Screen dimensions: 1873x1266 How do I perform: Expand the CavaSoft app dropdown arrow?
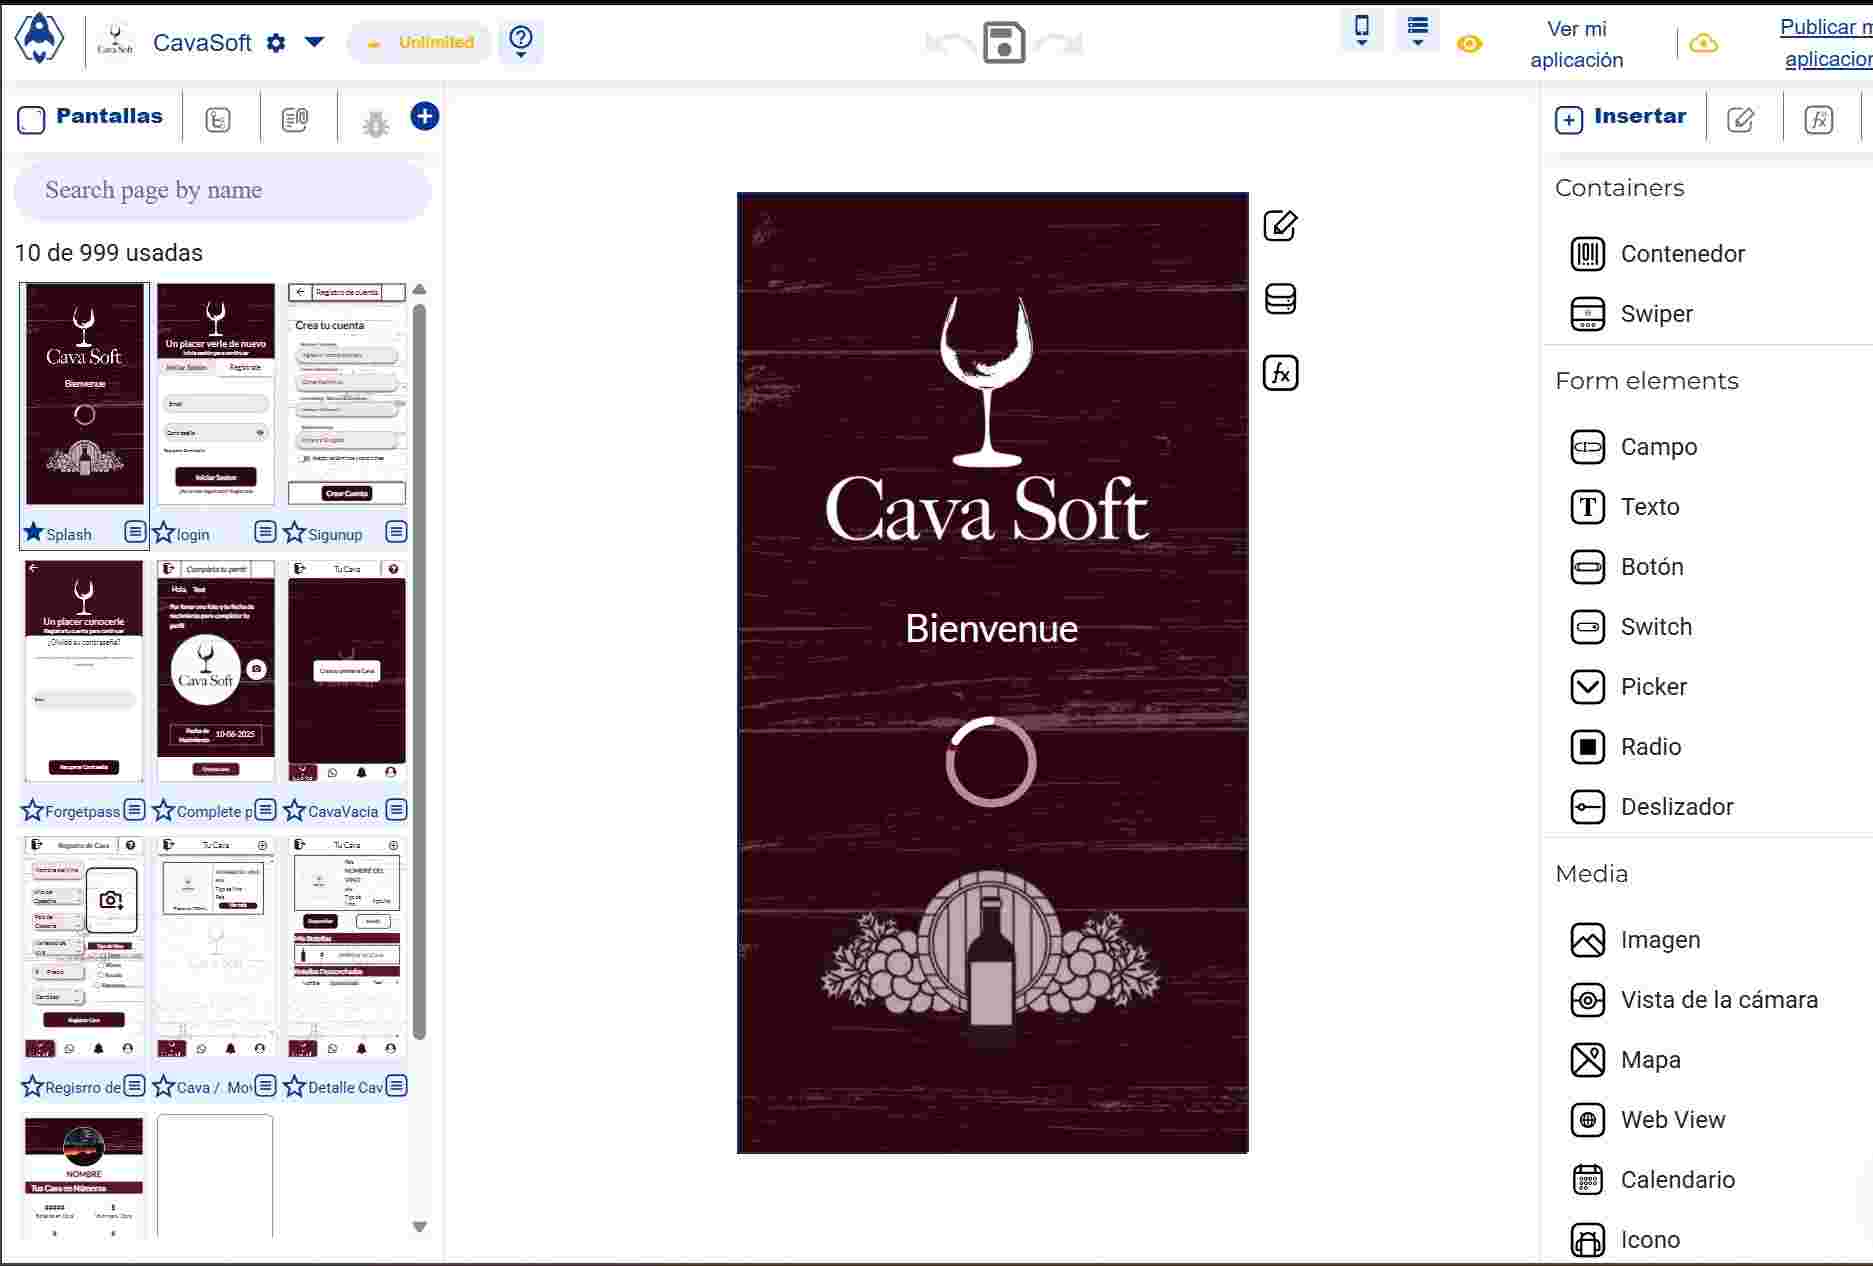click(x=314, y=42)
